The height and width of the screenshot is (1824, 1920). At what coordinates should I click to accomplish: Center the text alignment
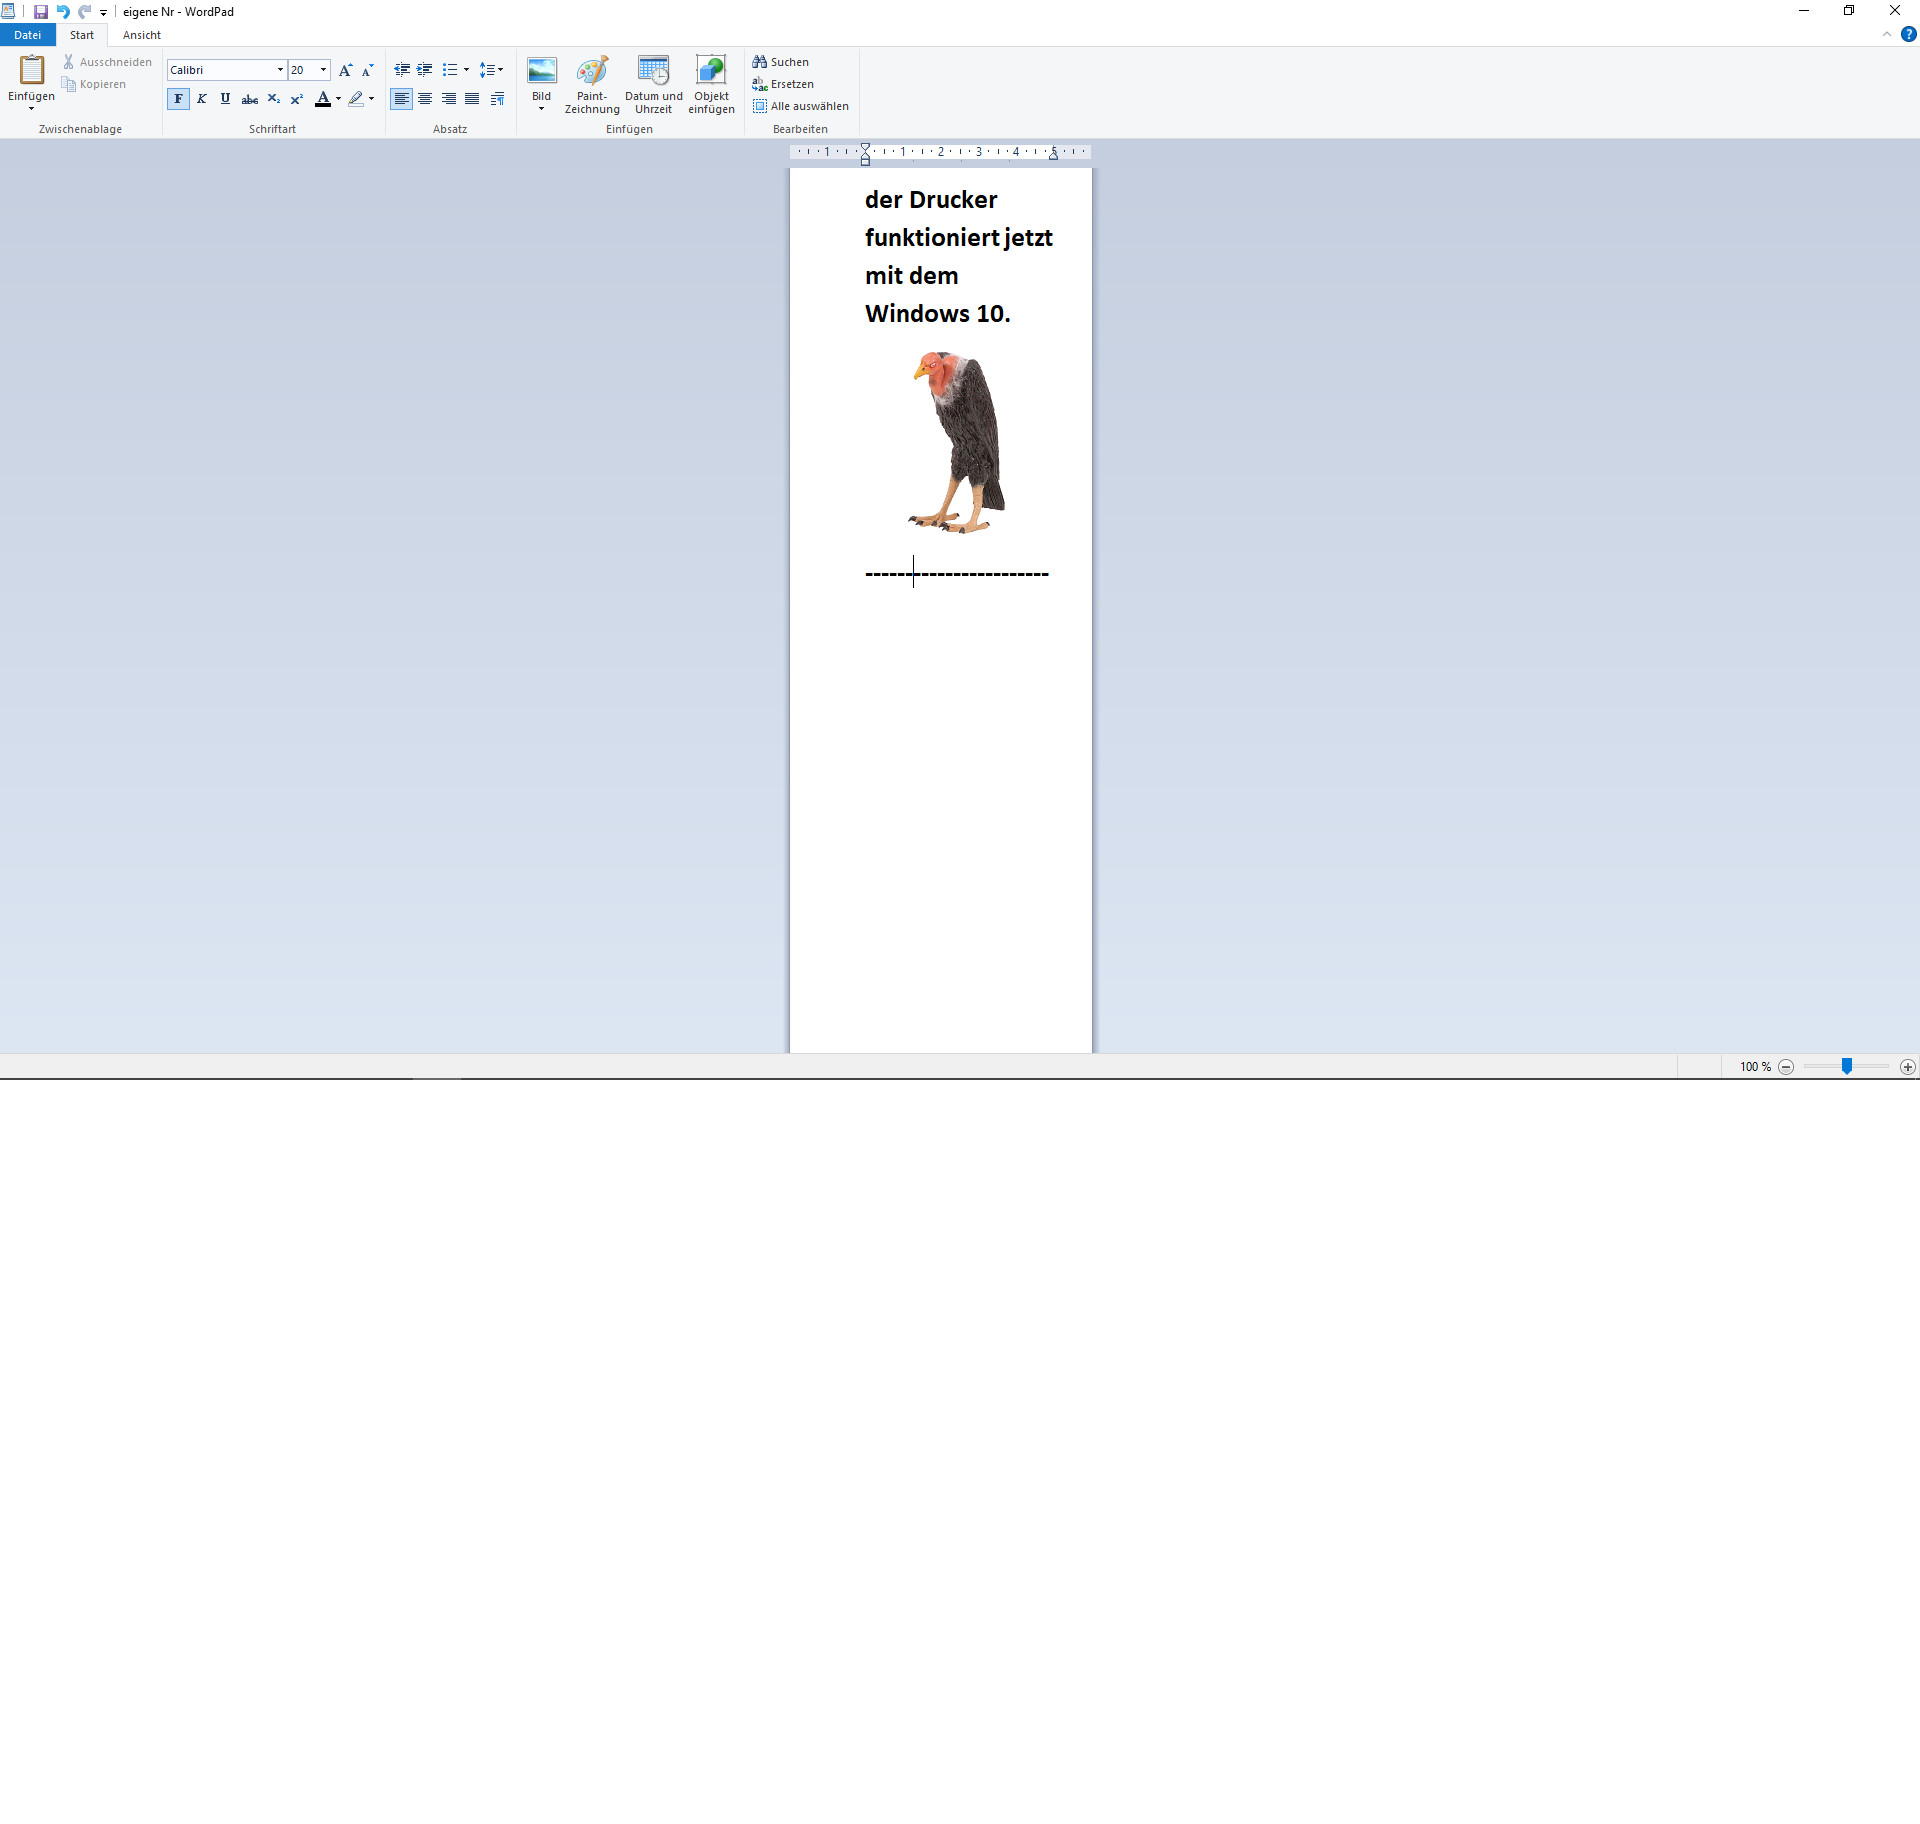pos(425,99)
